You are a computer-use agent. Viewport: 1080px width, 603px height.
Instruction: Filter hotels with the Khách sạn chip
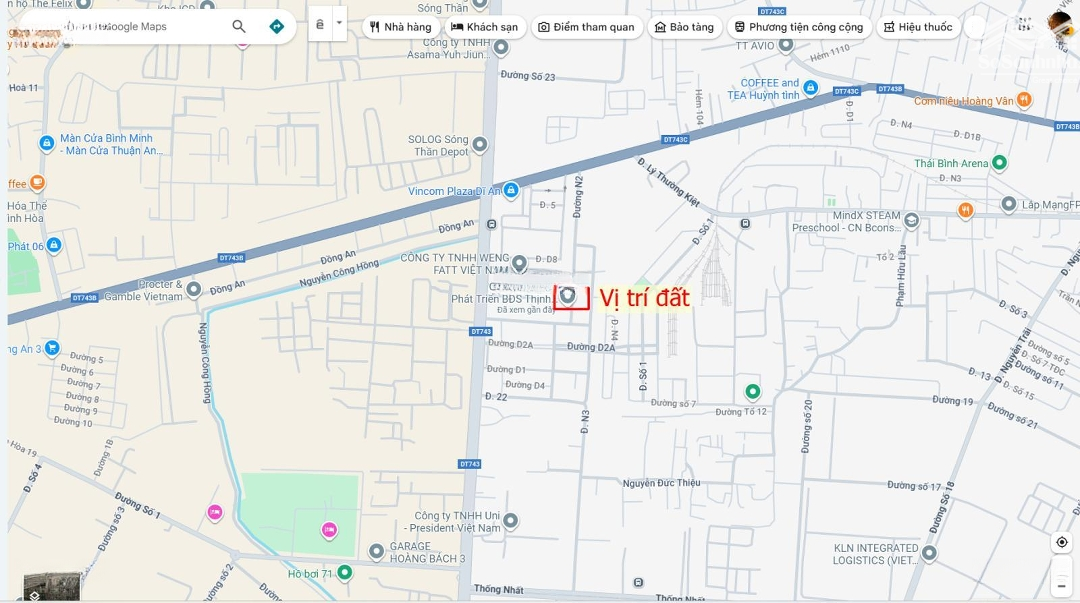tap(488, 27)
